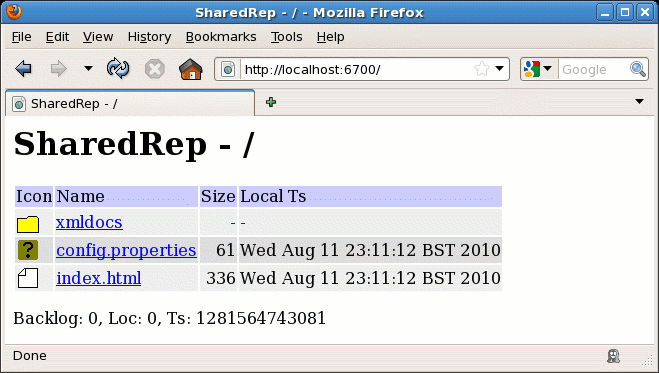Open the search engine selector dropdown
The height and width of the screenshot is (373, 659).
click(538, 68)
